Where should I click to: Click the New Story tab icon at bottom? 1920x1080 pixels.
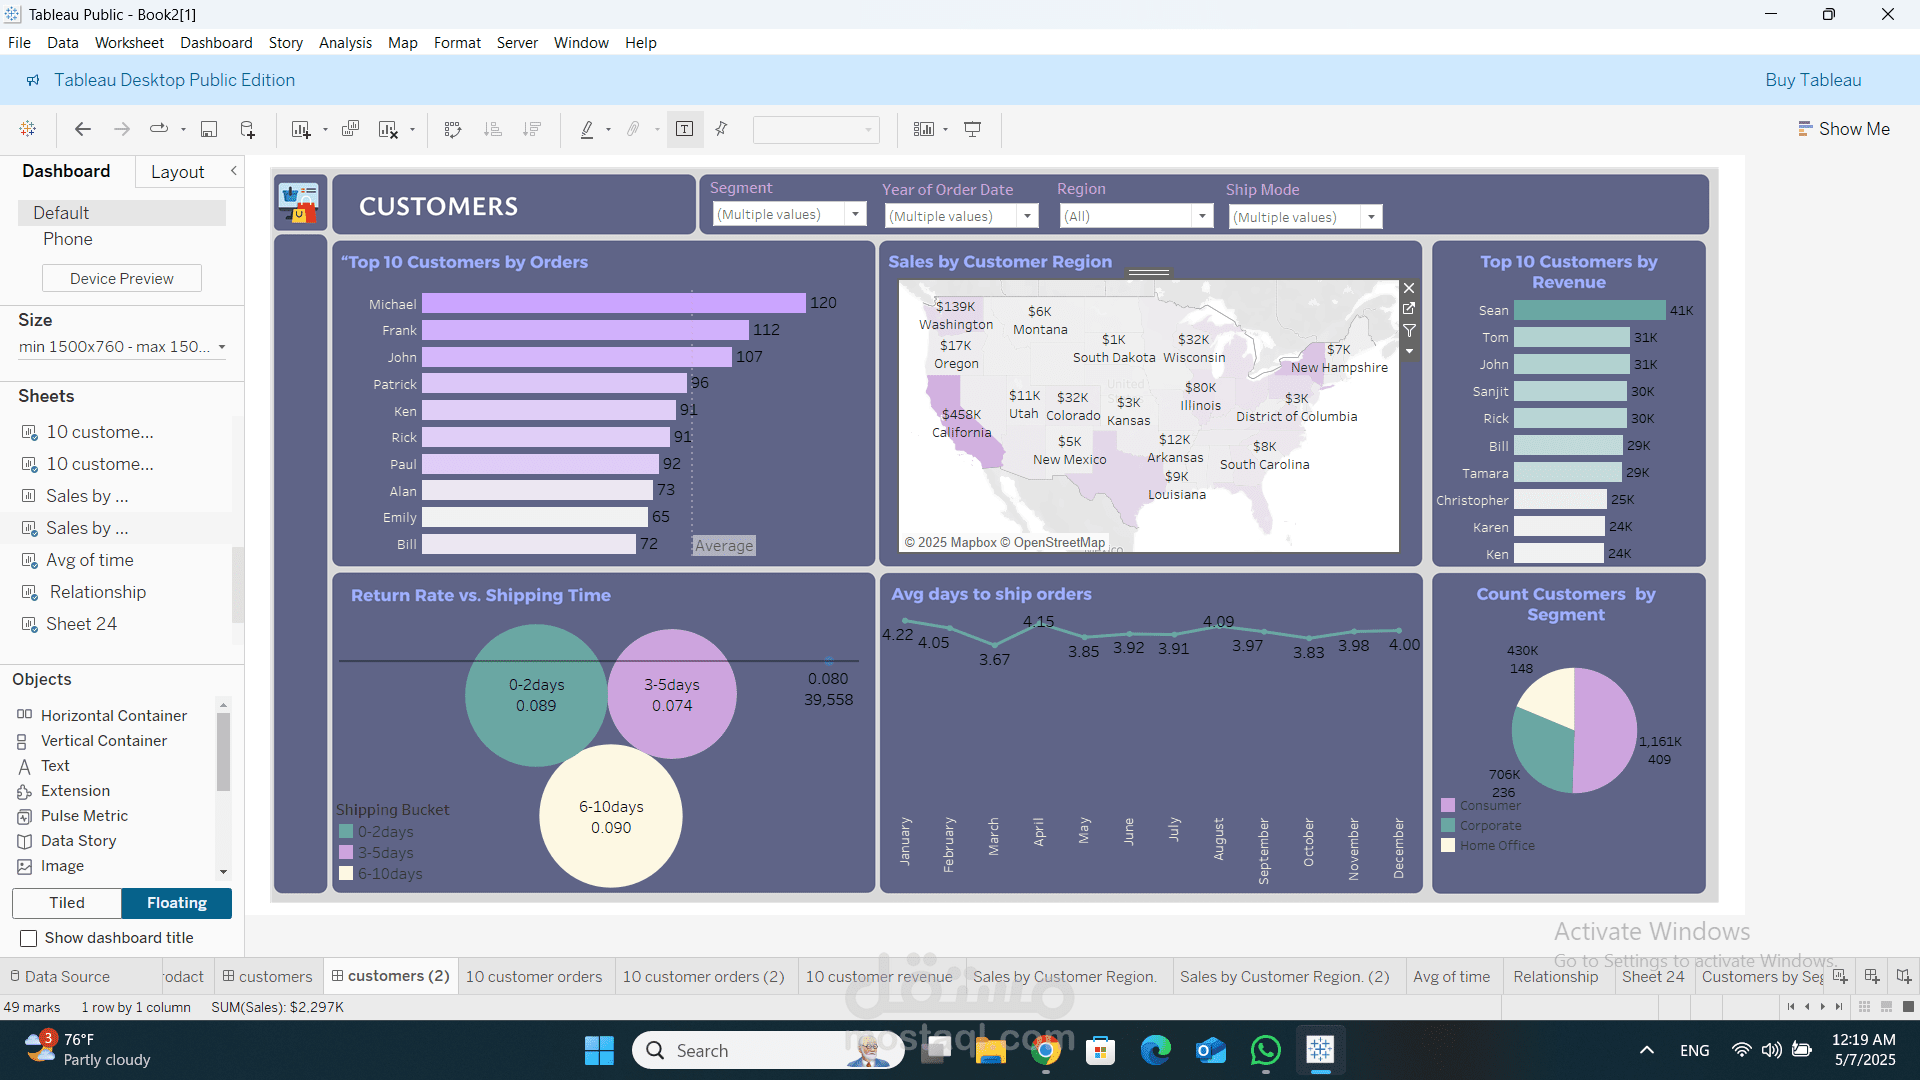[1904, 976]
